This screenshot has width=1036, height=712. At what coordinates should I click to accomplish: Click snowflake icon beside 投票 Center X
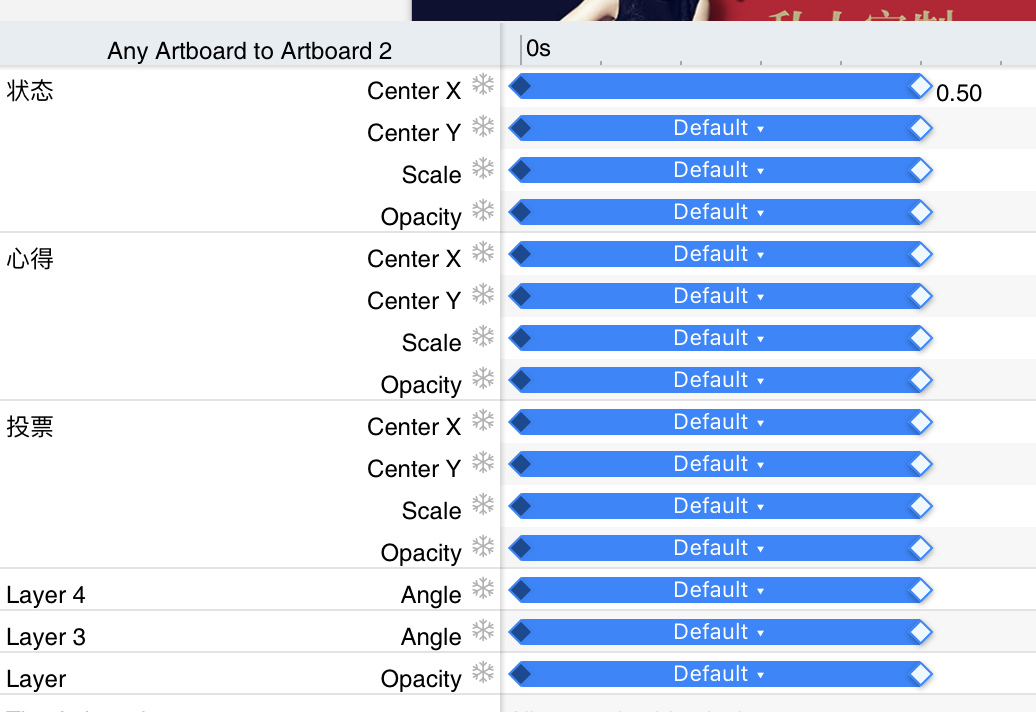(x=483, y=421)
